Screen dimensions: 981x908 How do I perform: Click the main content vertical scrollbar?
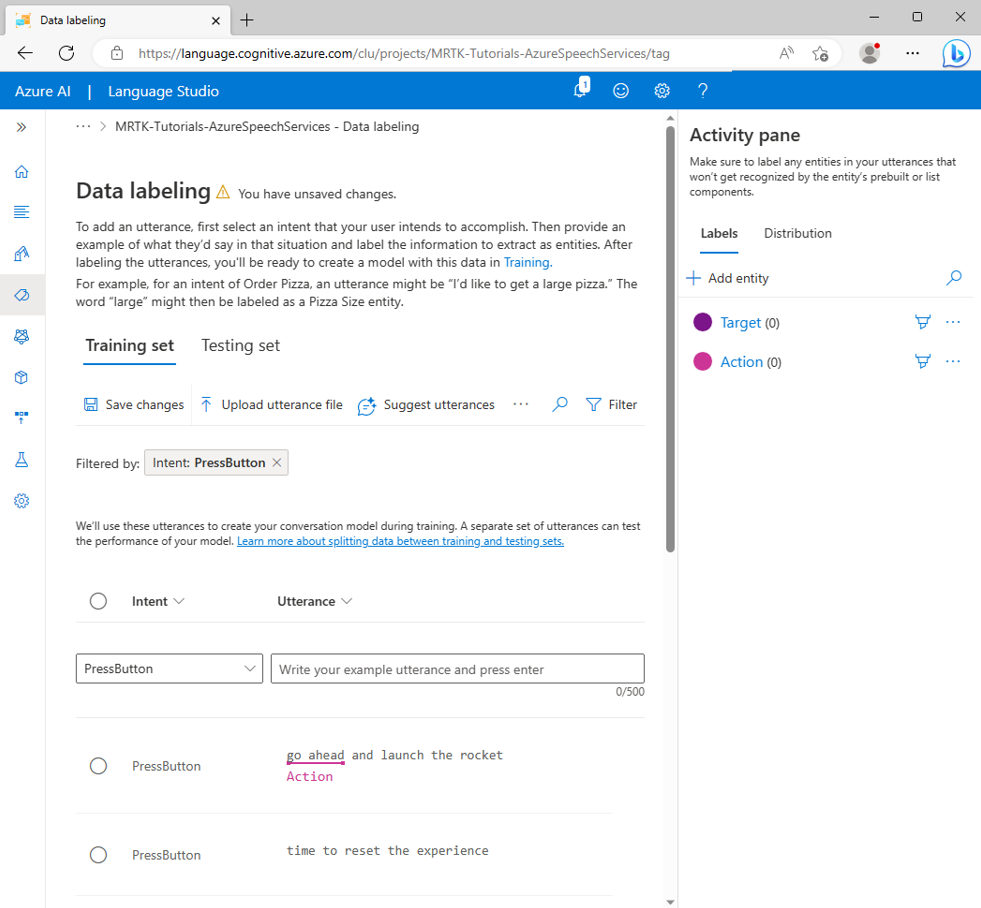pyautogui.click(x=670, y=339)
